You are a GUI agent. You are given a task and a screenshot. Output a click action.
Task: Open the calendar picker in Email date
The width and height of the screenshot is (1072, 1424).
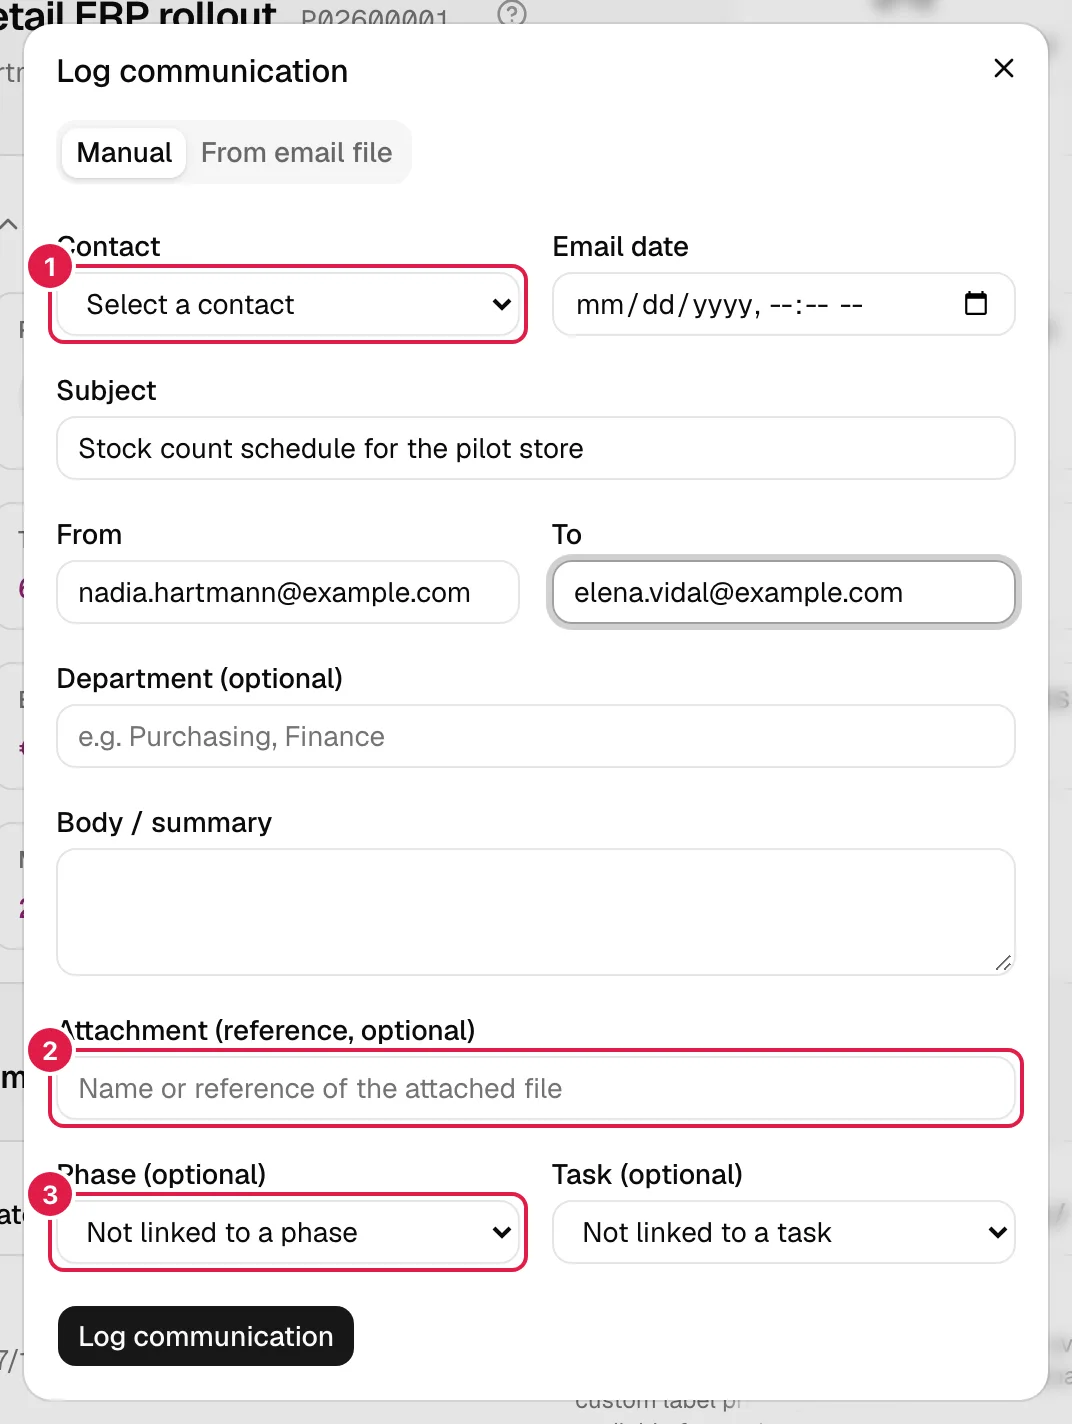(x=976, y=303)
